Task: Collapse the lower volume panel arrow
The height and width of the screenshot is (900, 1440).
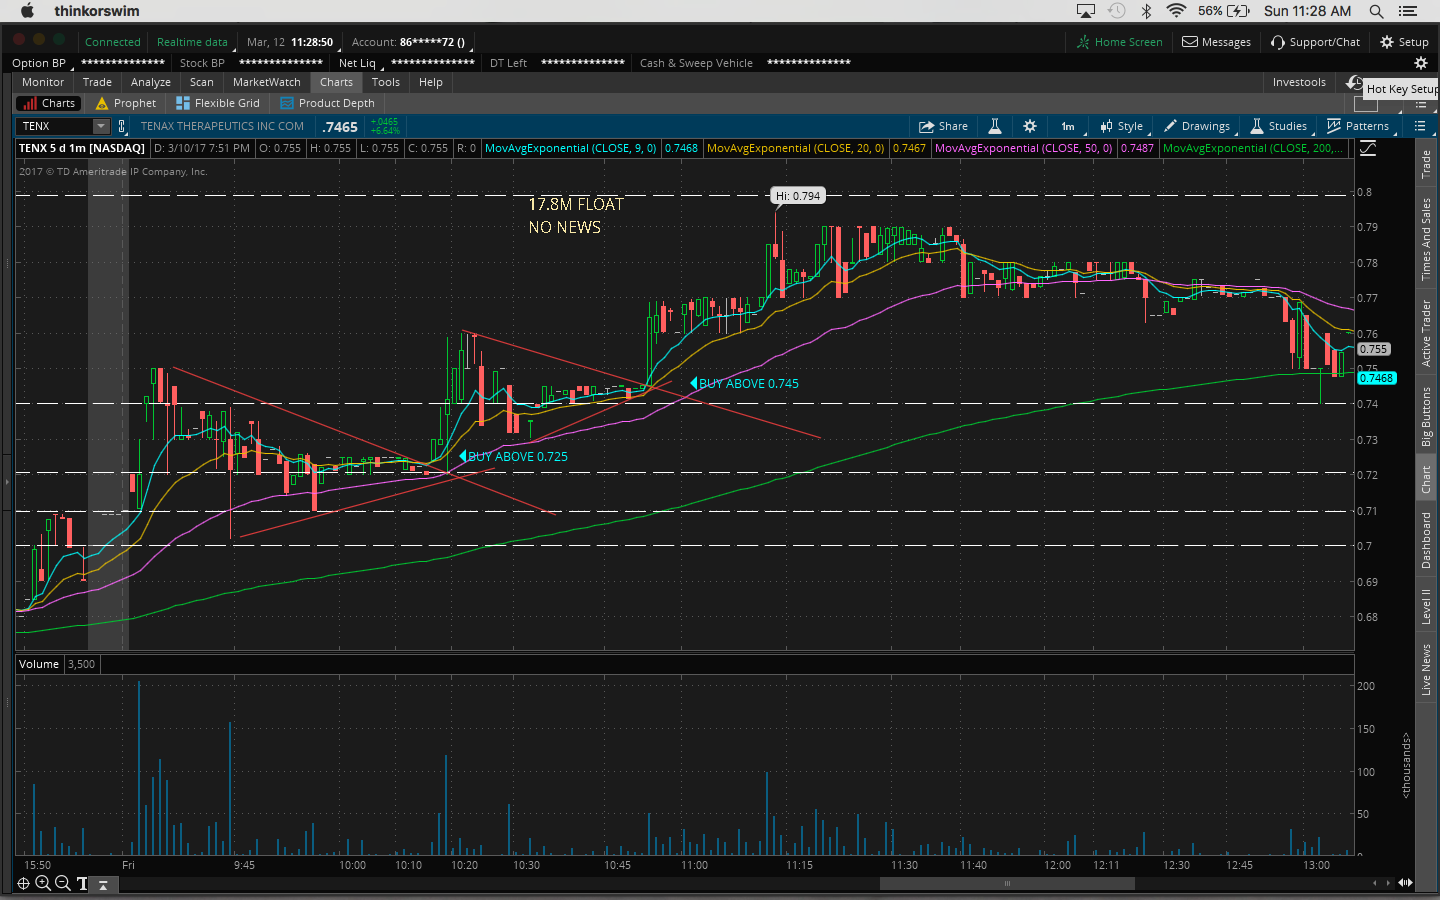Action: coord(103,885)
